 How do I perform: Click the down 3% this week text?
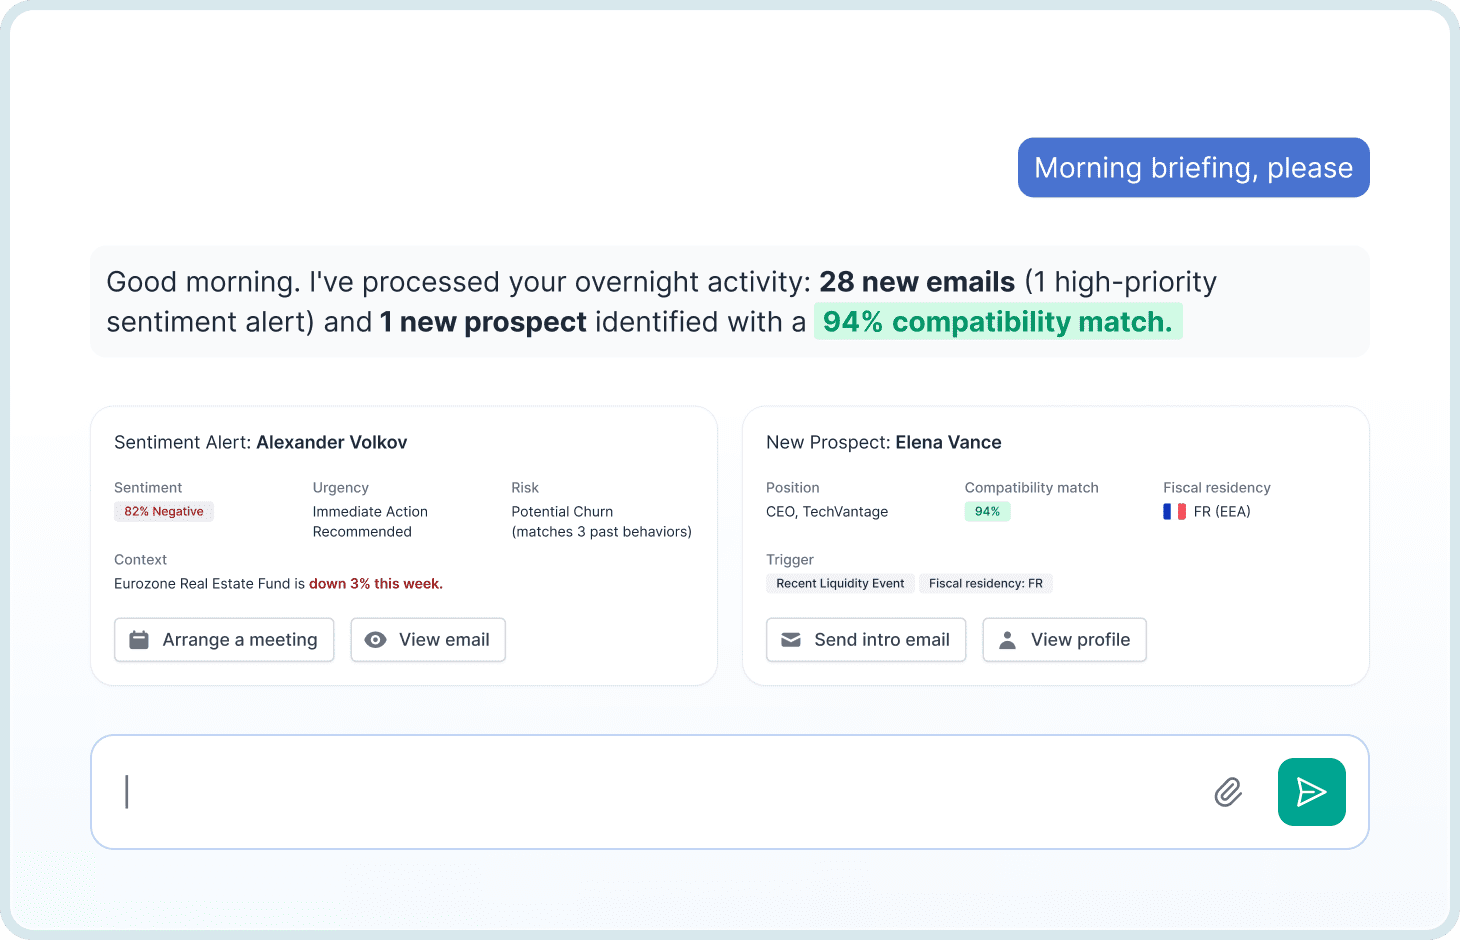[375, 583]
